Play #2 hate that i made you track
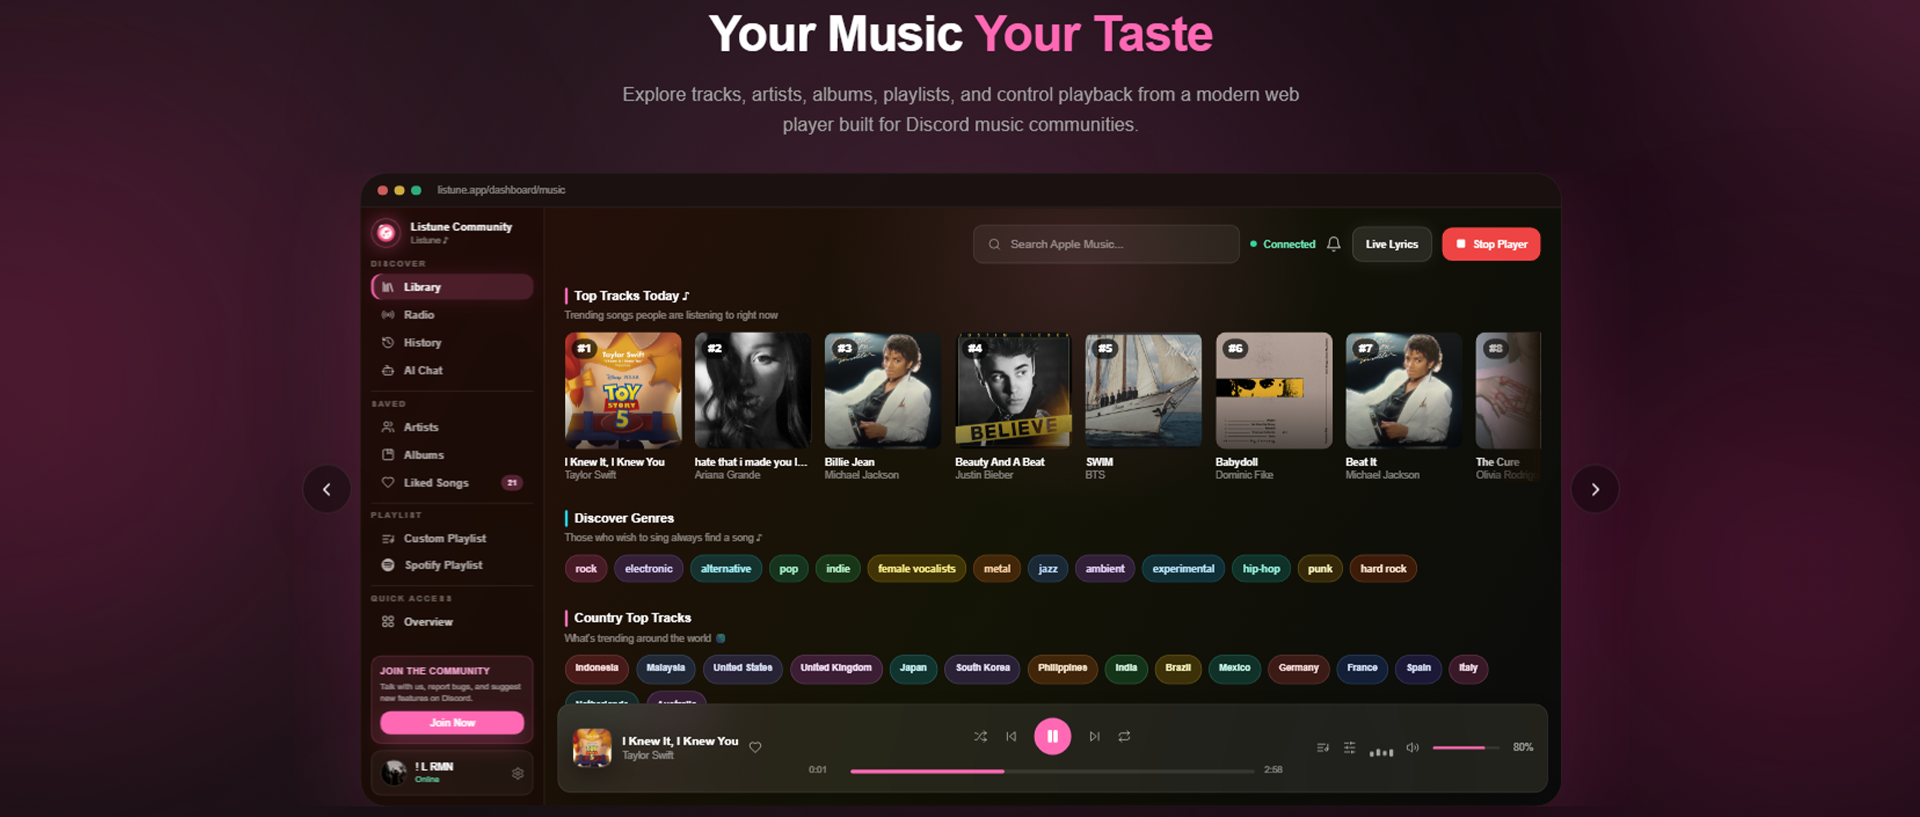 coord(753,391)
